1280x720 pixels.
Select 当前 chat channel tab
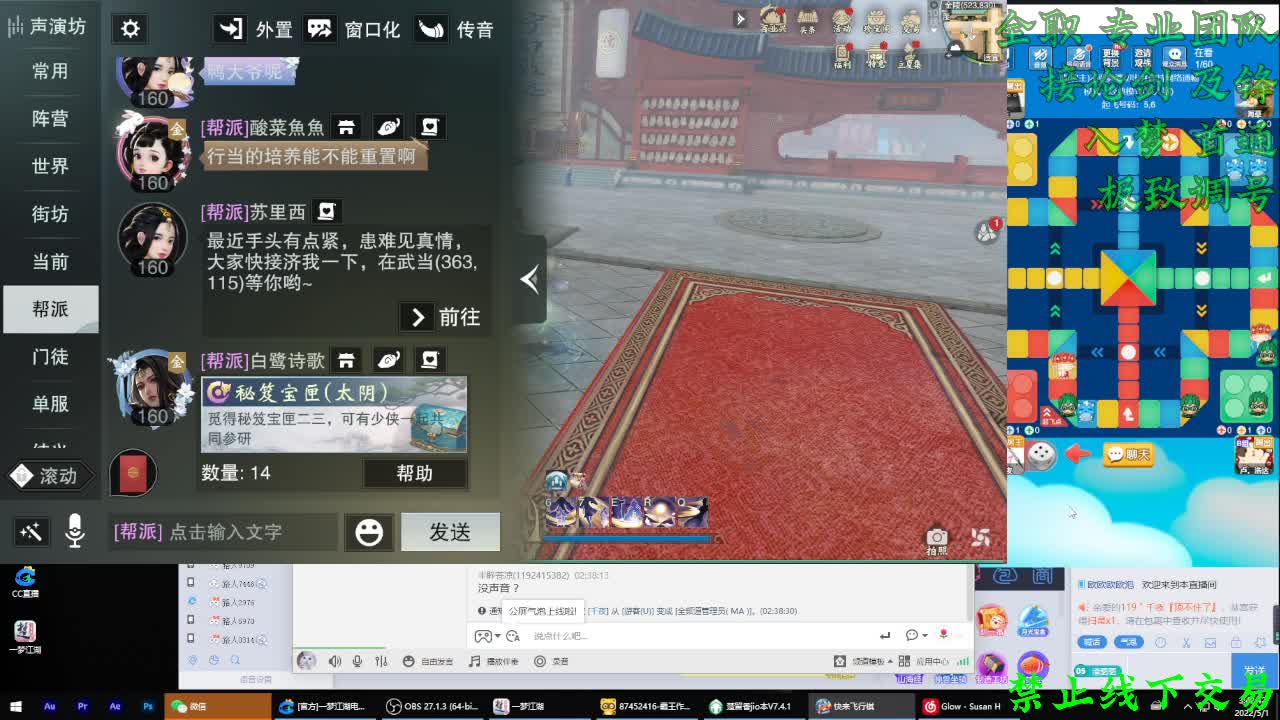point(50,262)
